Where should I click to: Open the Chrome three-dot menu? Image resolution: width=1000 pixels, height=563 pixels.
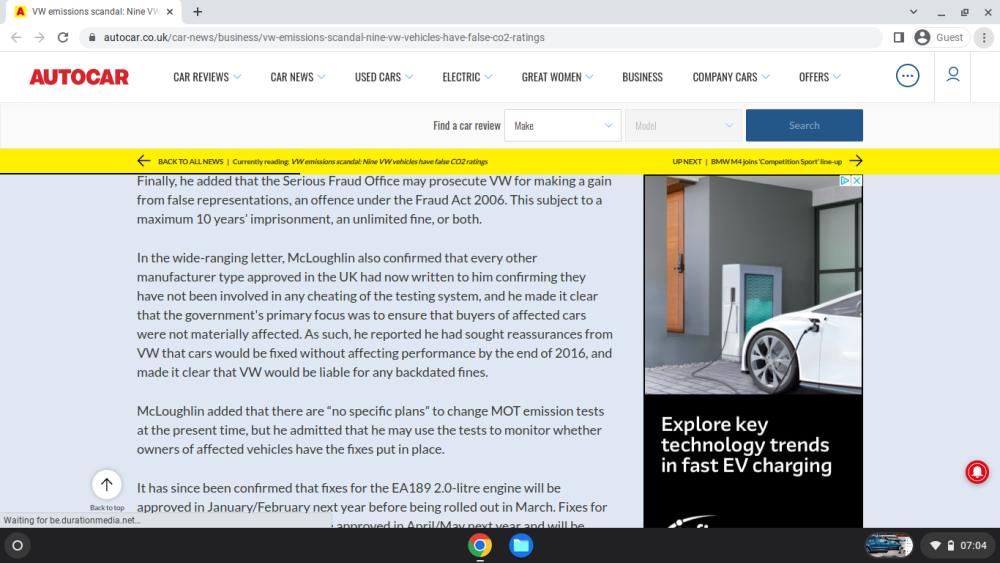tap(984, 38)
